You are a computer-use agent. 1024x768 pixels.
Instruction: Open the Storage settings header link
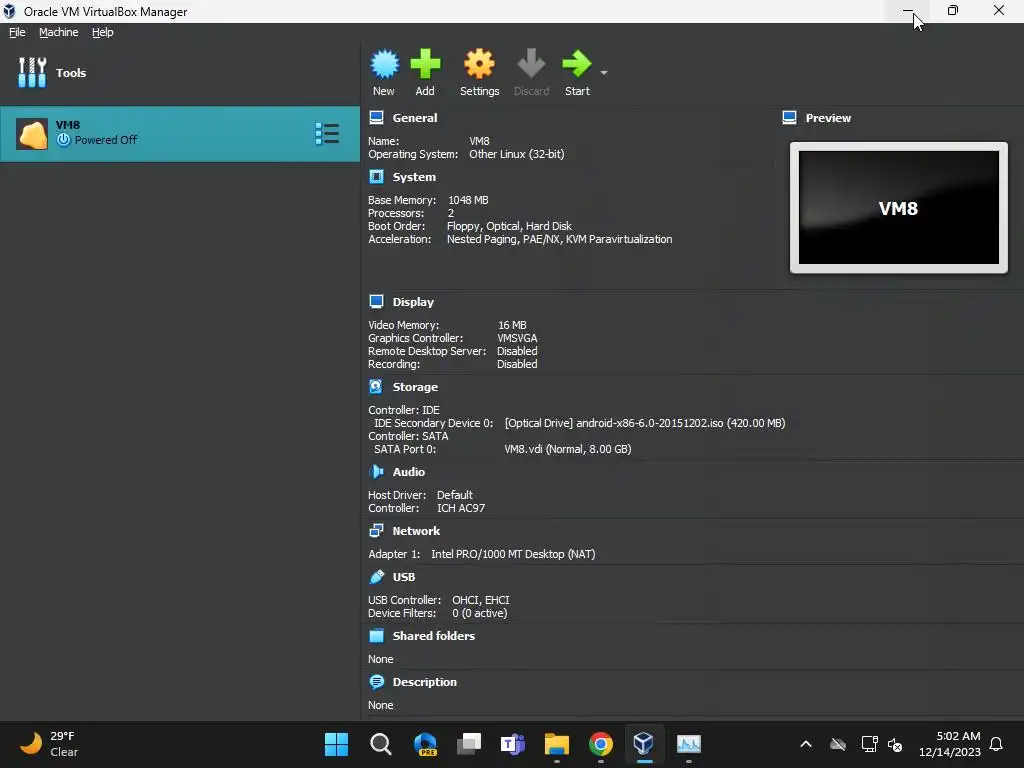(415, 387)
